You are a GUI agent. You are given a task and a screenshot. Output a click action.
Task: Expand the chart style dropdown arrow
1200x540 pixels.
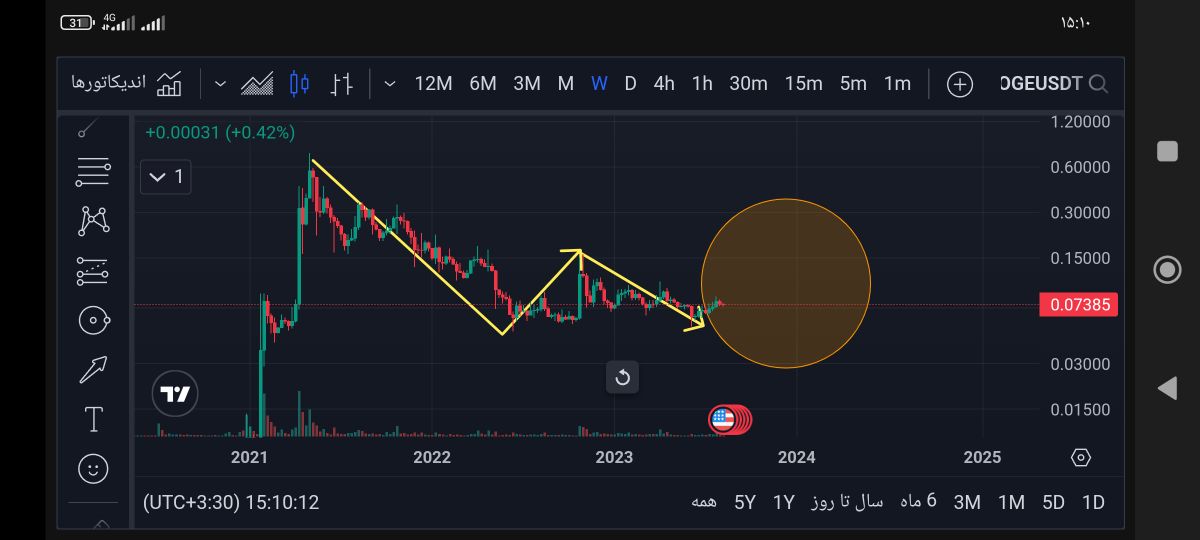click(x=220, y=84)
